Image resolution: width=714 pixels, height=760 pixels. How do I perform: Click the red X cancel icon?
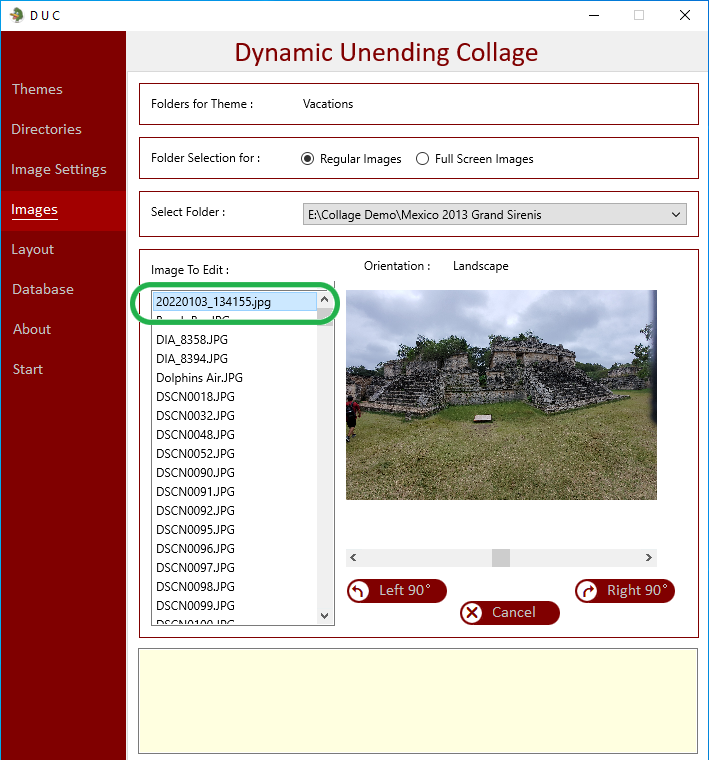472,613
